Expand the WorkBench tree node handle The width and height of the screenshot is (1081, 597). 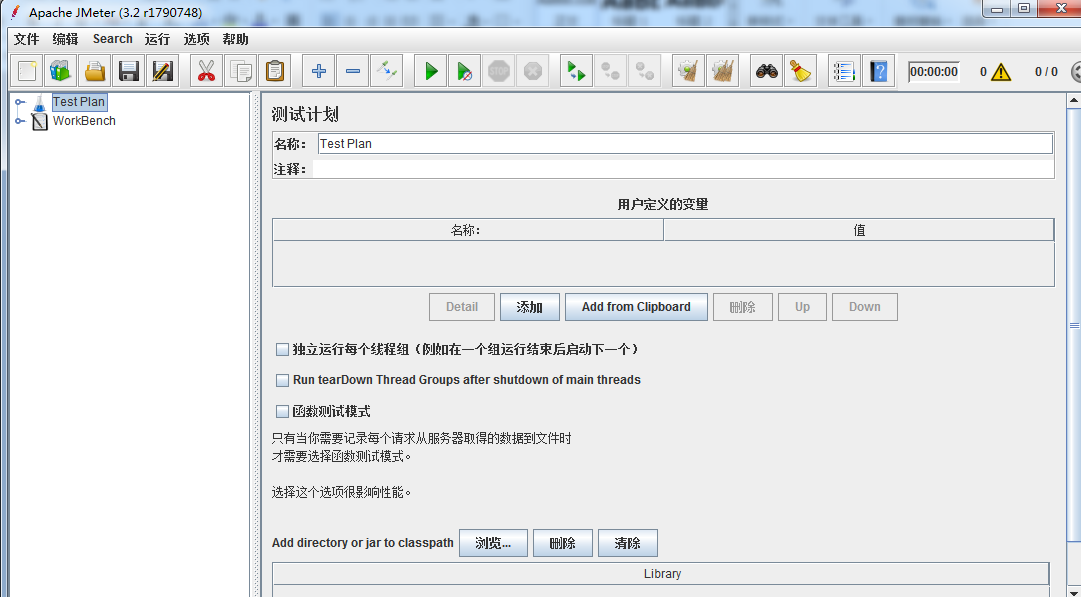(20, 121)
